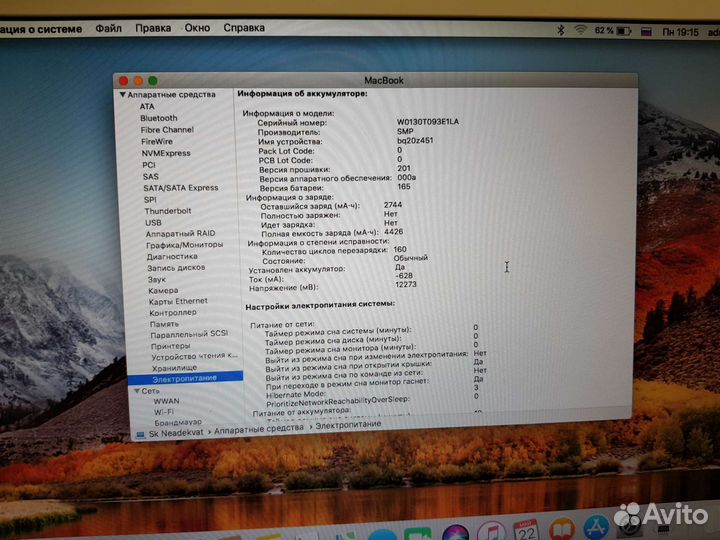Viewport: 720px width, 540px height.
Task: Open App Store from the Dock
Action: tap(596, 527)
